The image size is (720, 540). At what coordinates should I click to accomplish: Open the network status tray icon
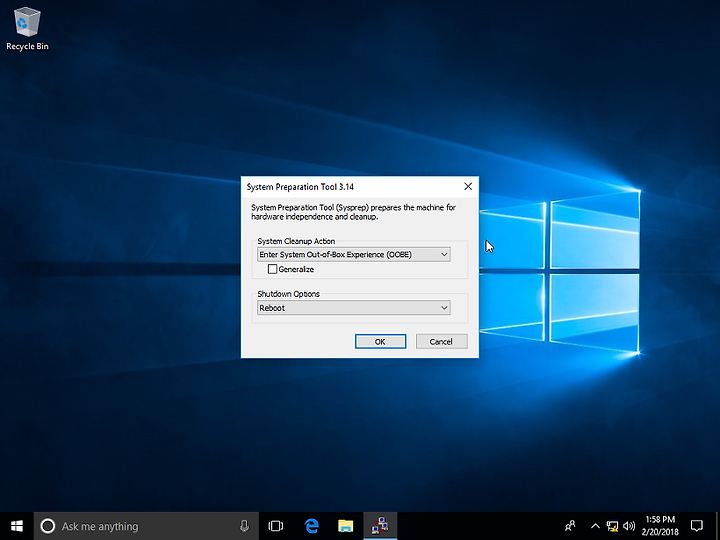612,526
